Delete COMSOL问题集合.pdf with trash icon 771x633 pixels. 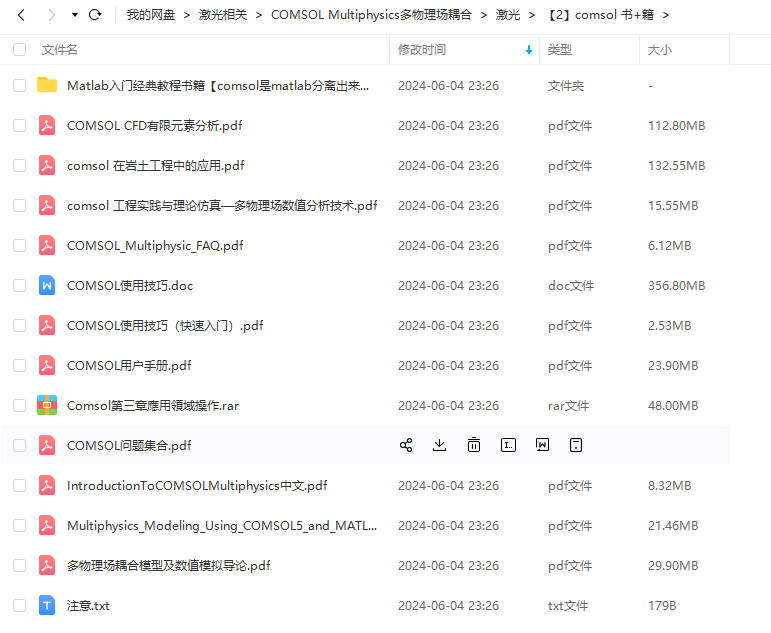click(x=474, y=445)
